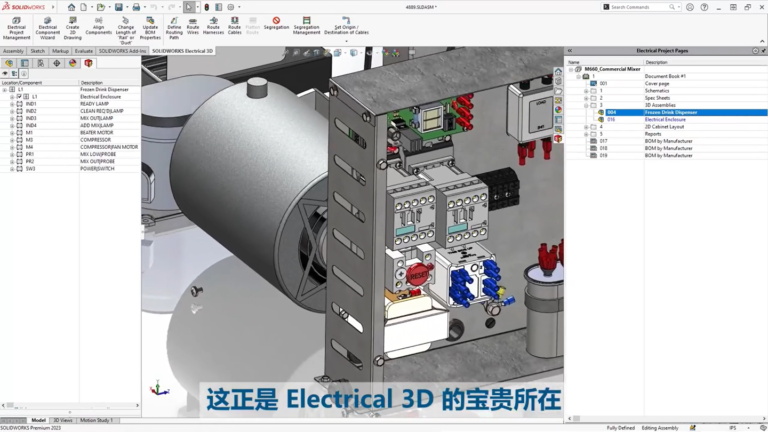Collapse the M660_Commercial Mixer project node
Viewport: 768px width, 432px height.
click(571, 69)
